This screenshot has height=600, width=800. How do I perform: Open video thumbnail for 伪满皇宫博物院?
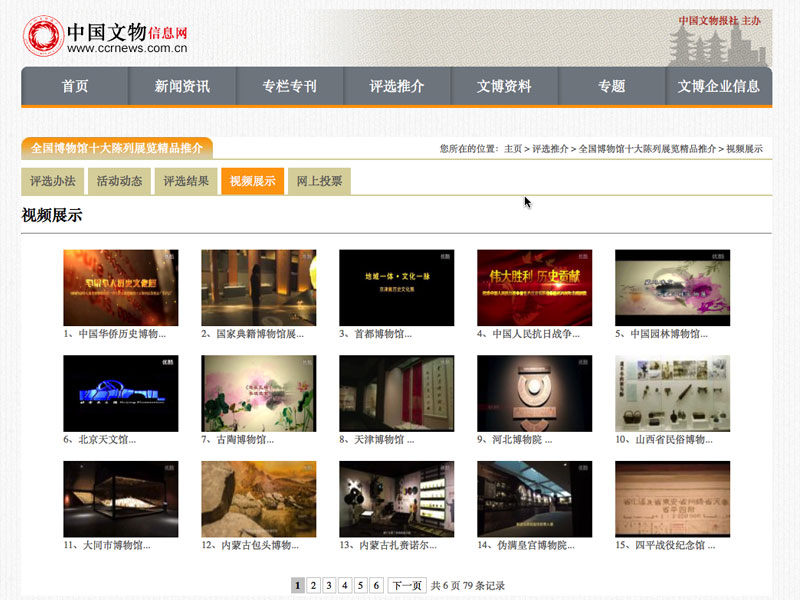(535, 499)
